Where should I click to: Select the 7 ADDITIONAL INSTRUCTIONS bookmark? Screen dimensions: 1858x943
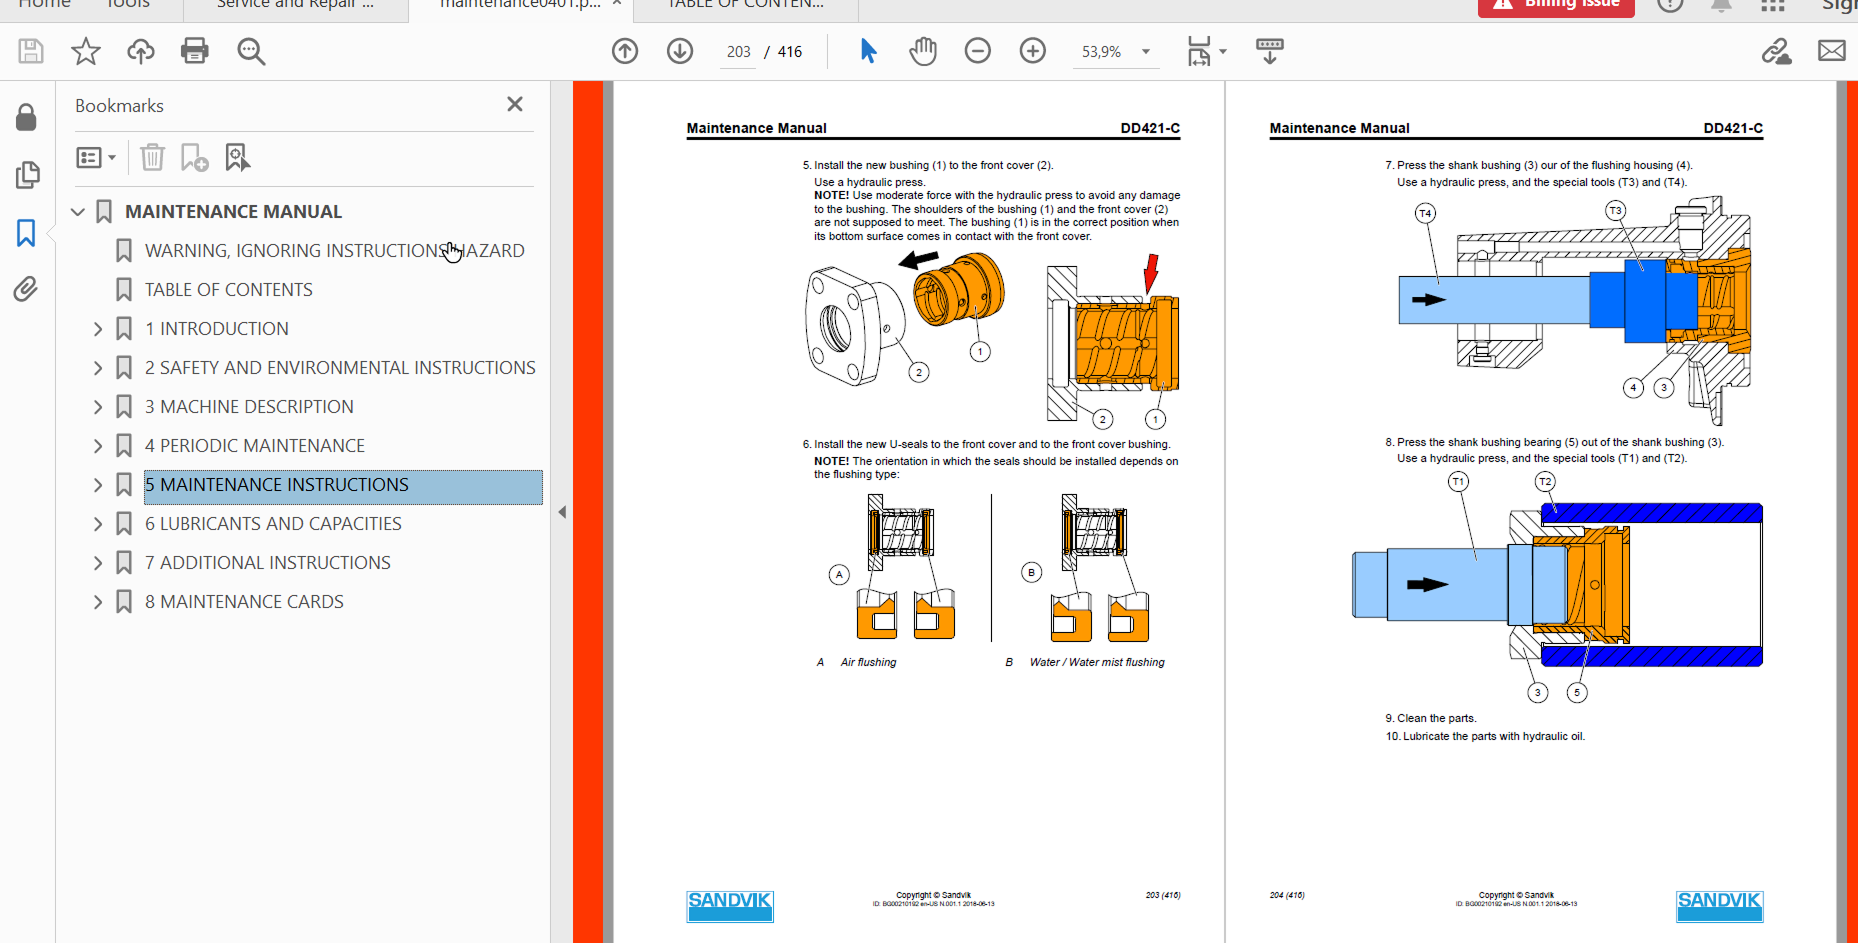tap(267, 563)
